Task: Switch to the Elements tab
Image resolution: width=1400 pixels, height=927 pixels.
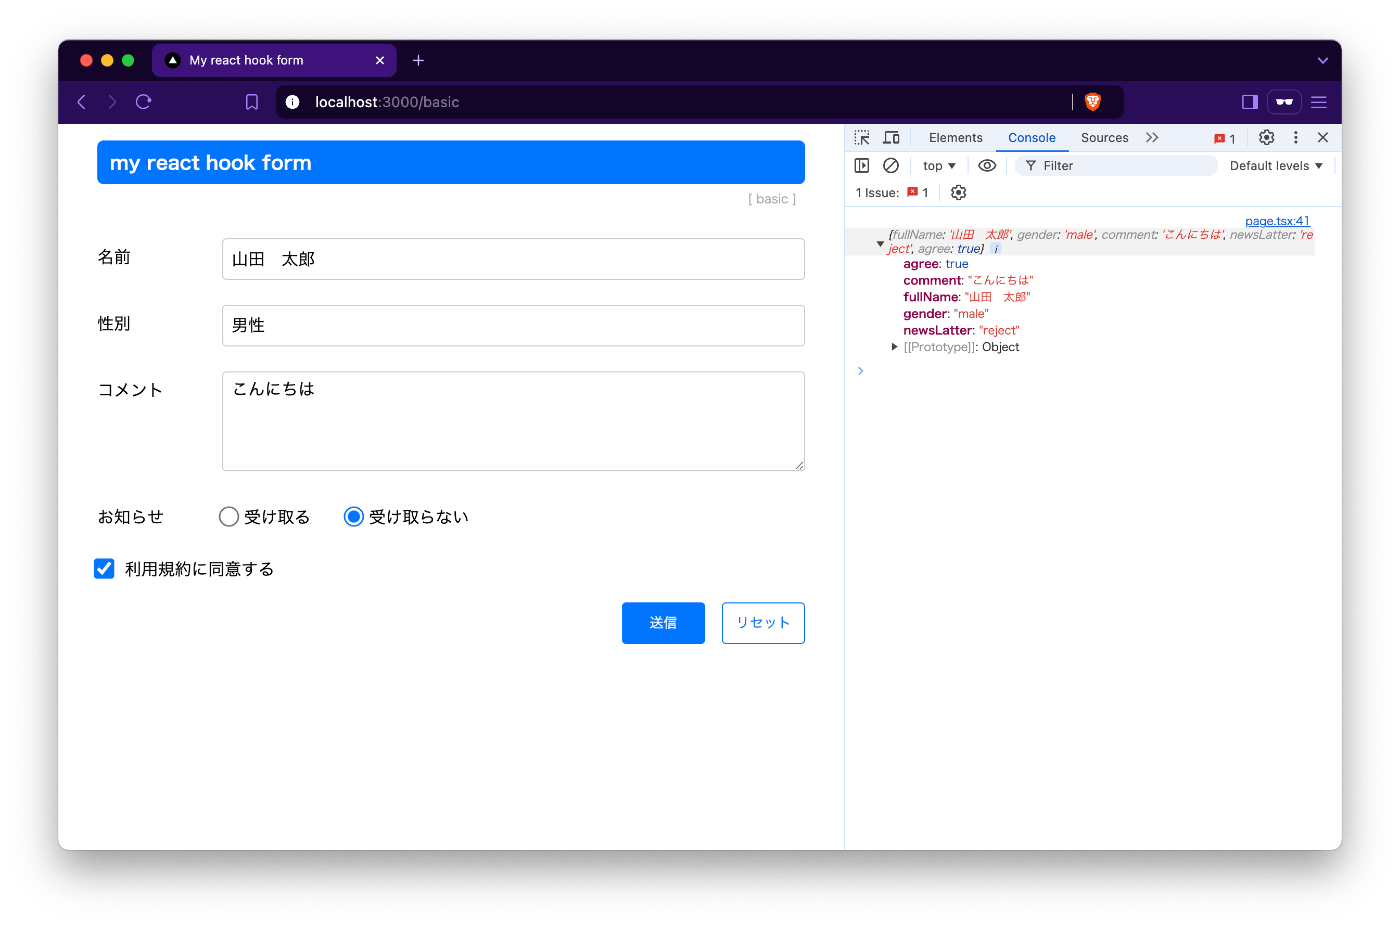Action: pyautogui.click(x=956, y=138)
